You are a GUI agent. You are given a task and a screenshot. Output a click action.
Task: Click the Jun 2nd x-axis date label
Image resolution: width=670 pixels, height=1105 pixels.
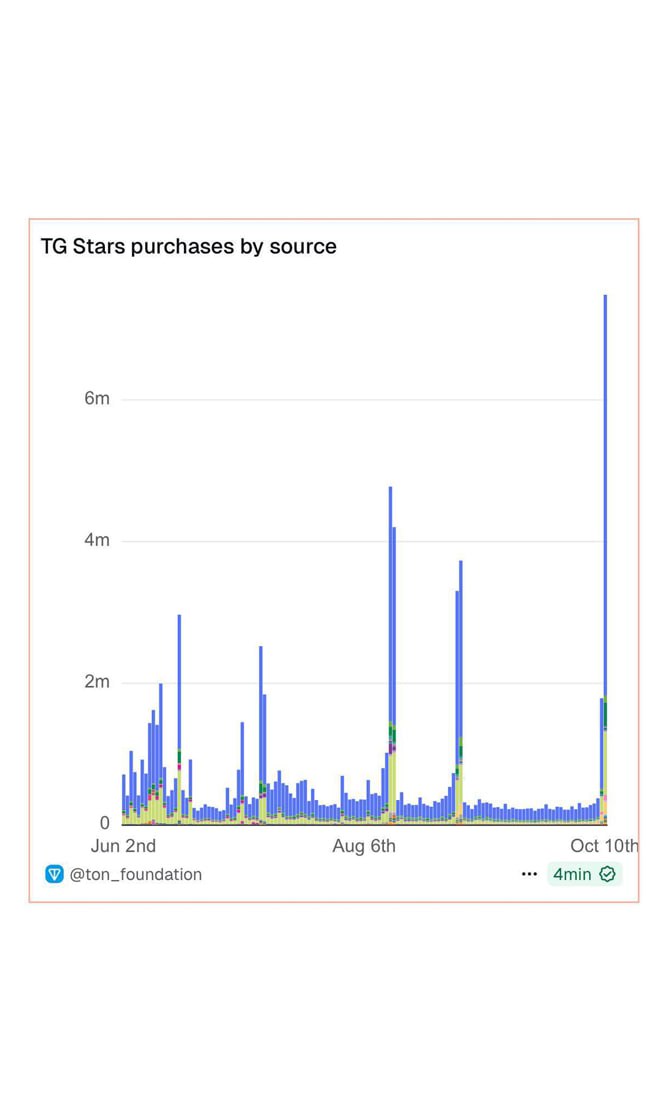(123, 846)
